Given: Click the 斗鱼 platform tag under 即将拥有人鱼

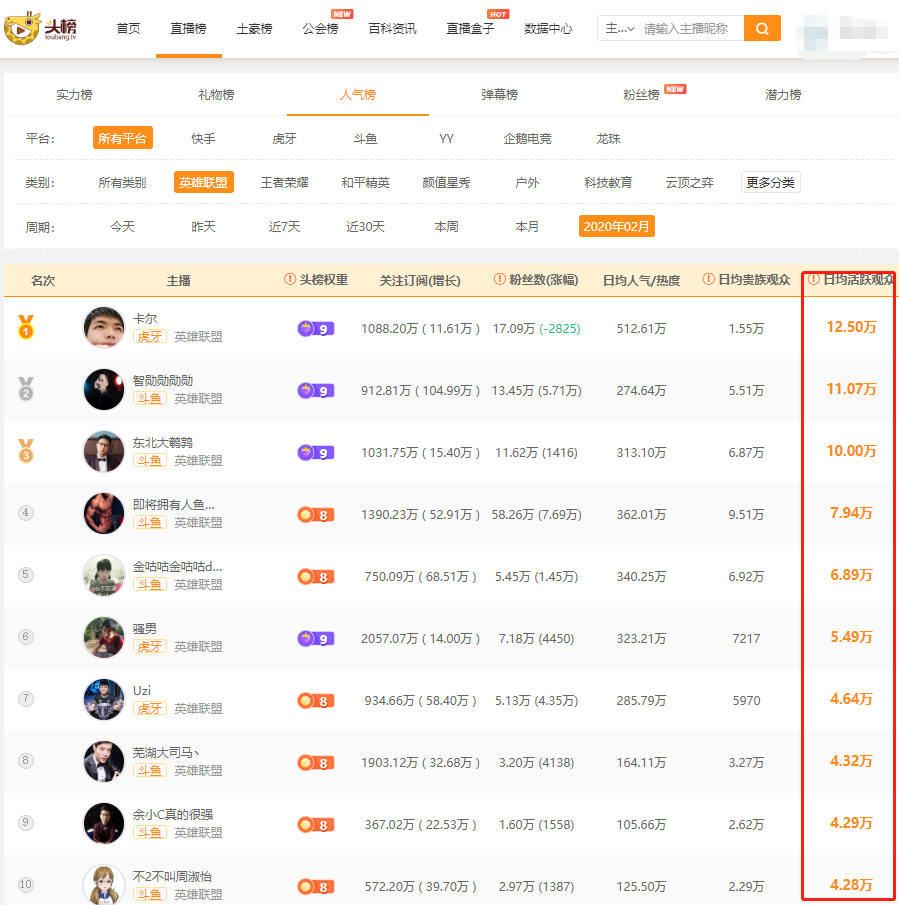Looking at the screenshot, I should tap(150, 523).
